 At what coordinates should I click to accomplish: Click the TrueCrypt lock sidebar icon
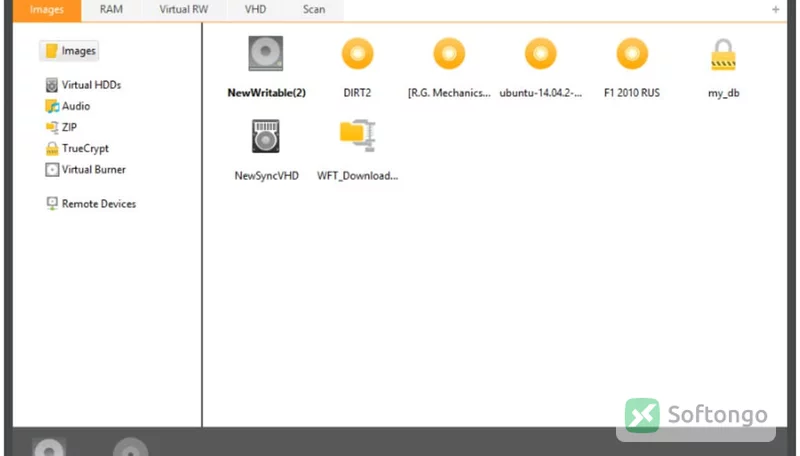(x=52, y=148)
